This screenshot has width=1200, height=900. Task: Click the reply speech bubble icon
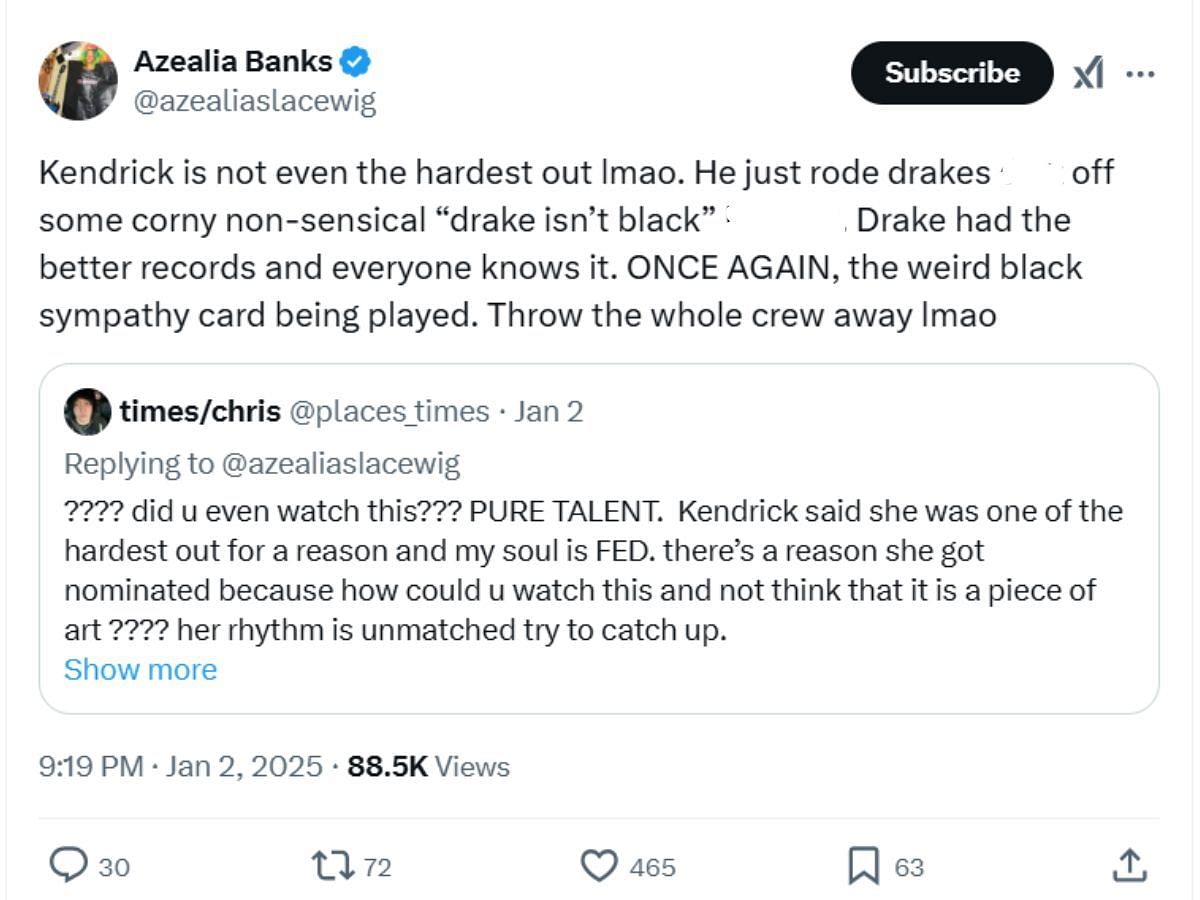click(x=68, y=865)
